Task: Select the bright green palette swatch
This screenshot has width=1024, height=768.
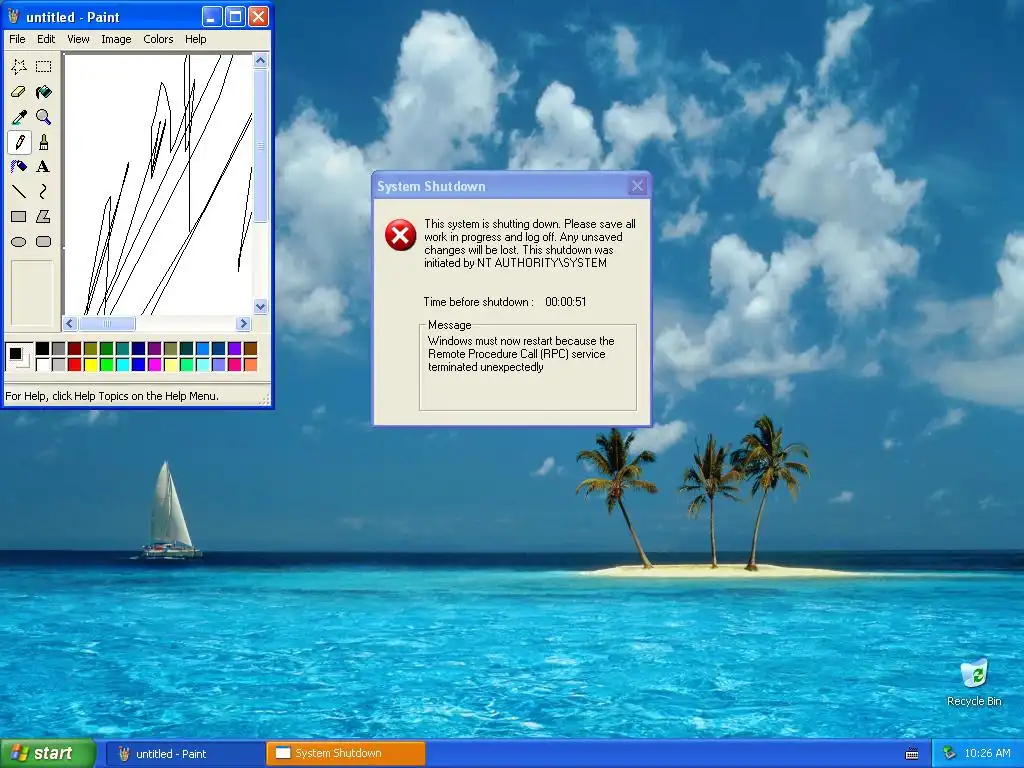Action: tap(106, 364)
